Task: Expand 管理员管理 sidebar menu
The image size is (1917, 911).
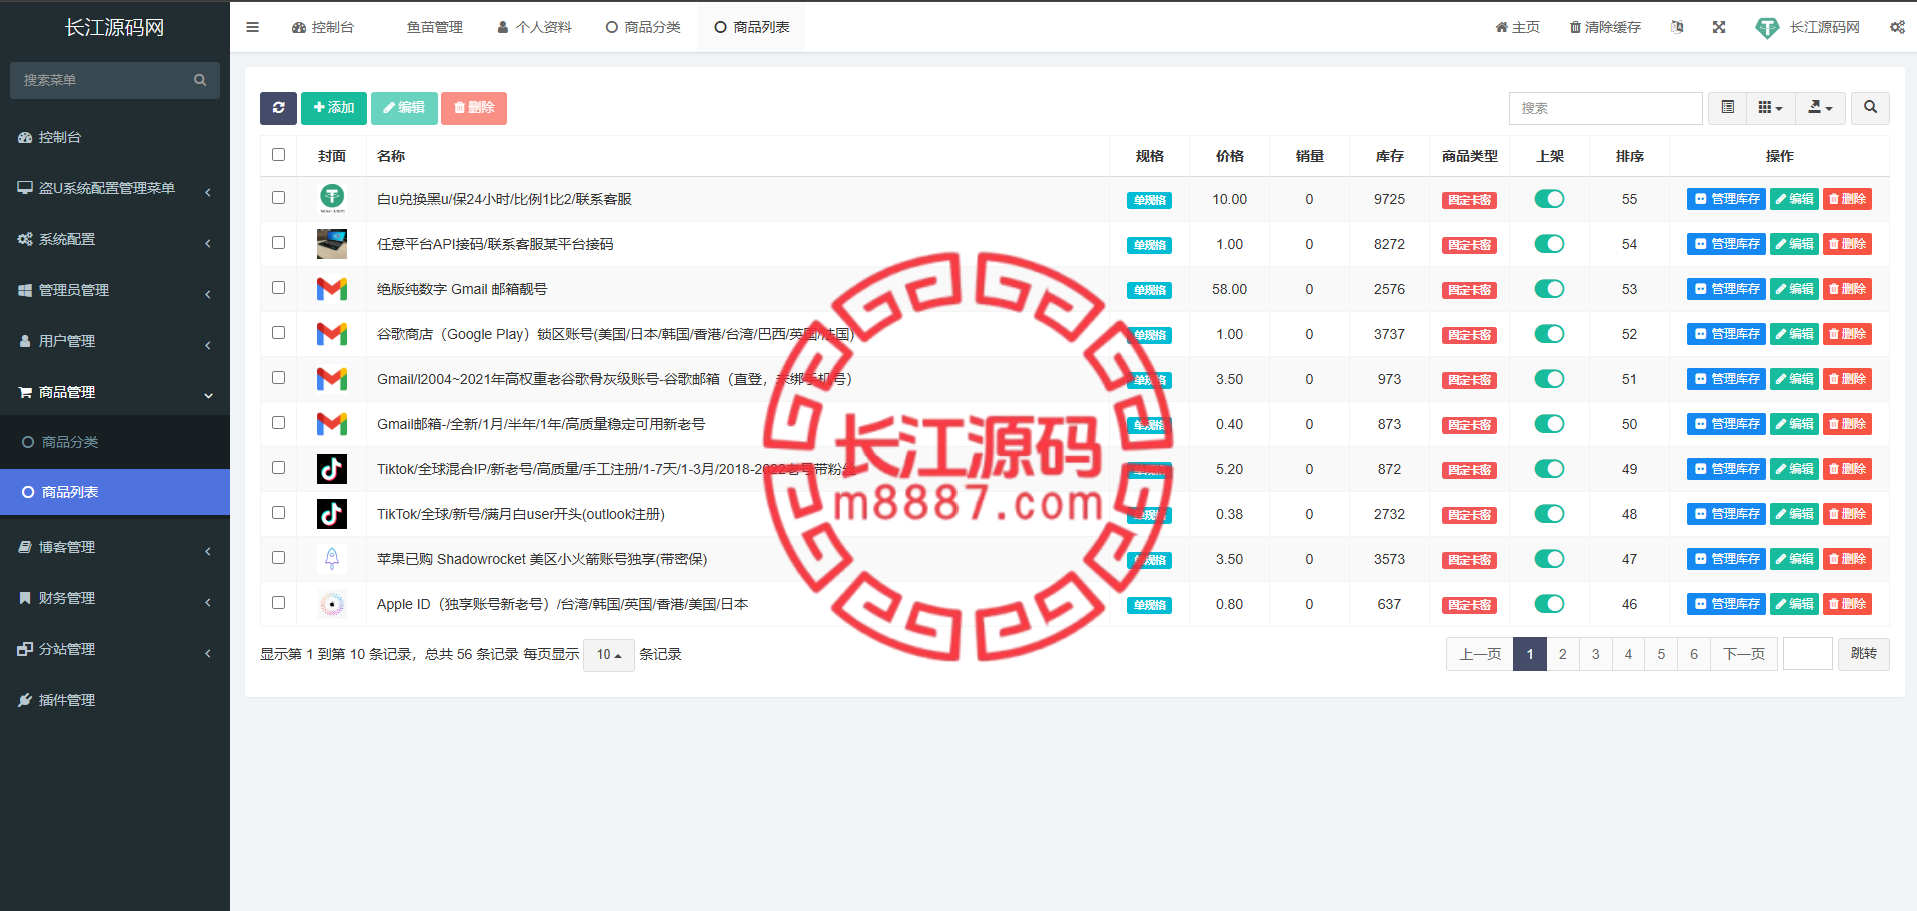Action: point(115,290)
